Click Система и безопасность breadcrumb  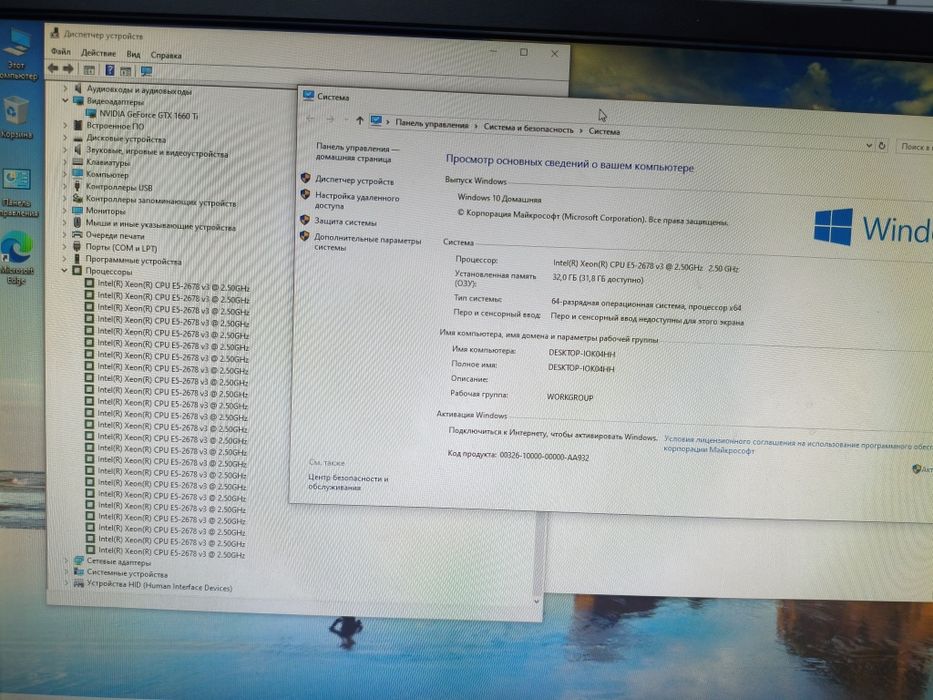pyautogui.click(x=528, y=129)
